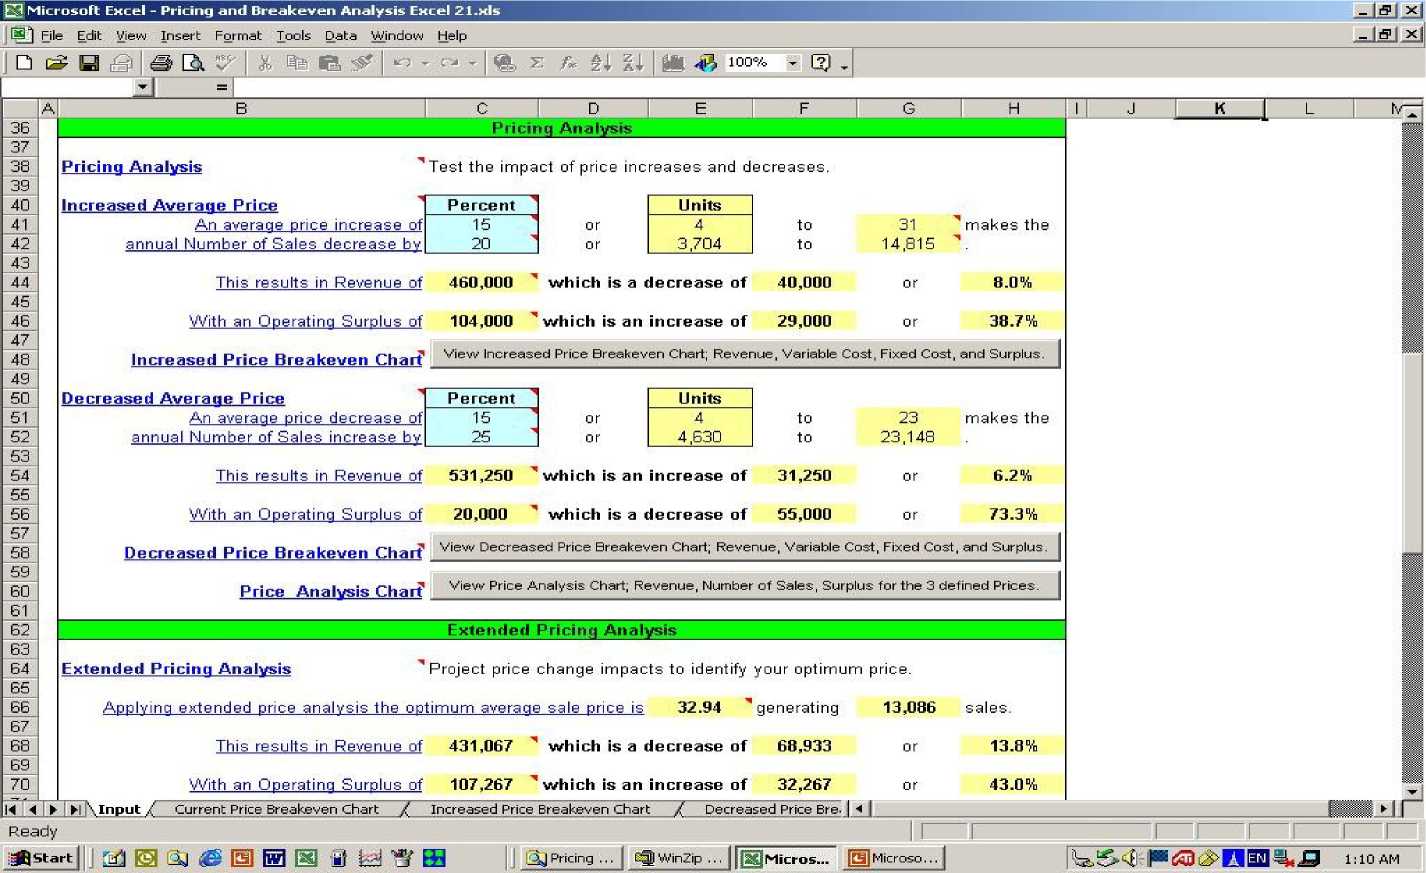
Task: Click the Print icon in the toolbar
Action: pos(161,63)
